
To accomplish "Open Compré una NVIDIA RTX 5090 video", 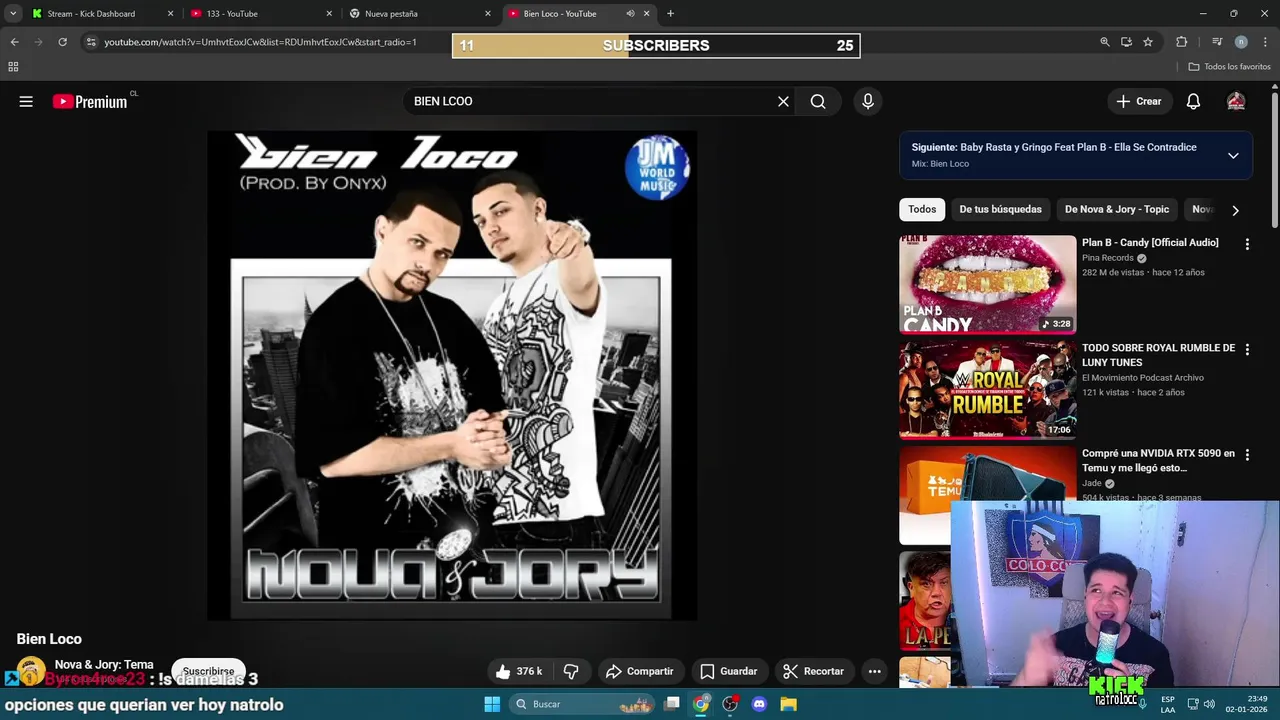I will point(1158,460).
